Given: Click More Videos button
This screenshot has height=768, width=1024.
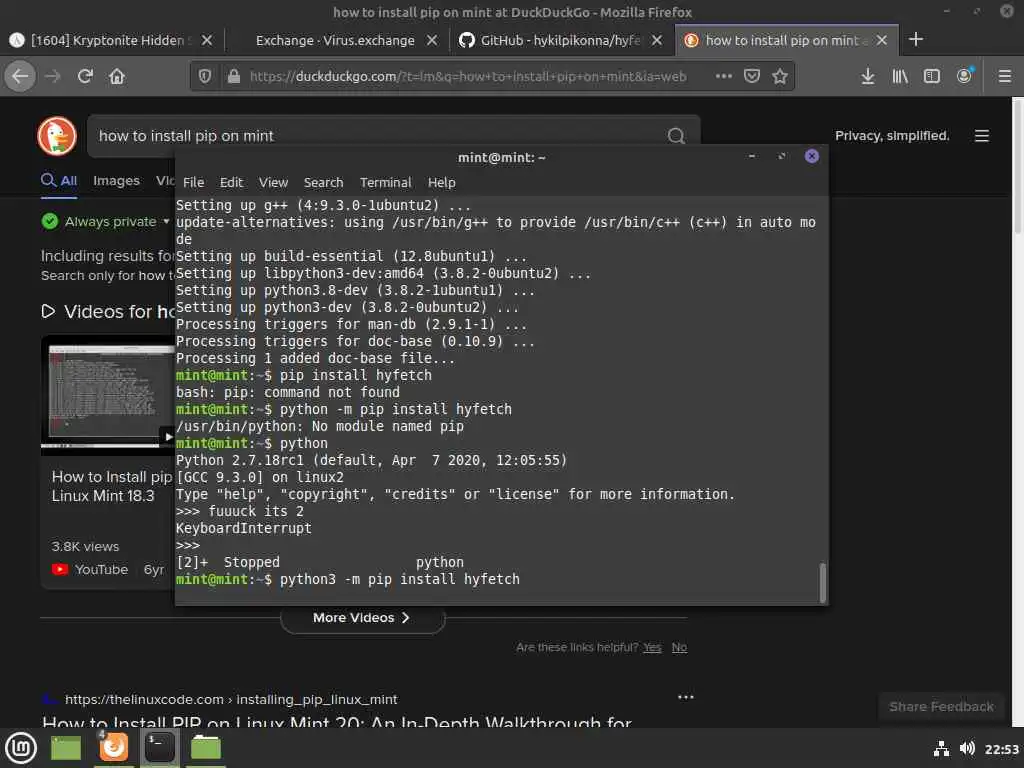Looking at the screenshot, I should tap(362, 618).
